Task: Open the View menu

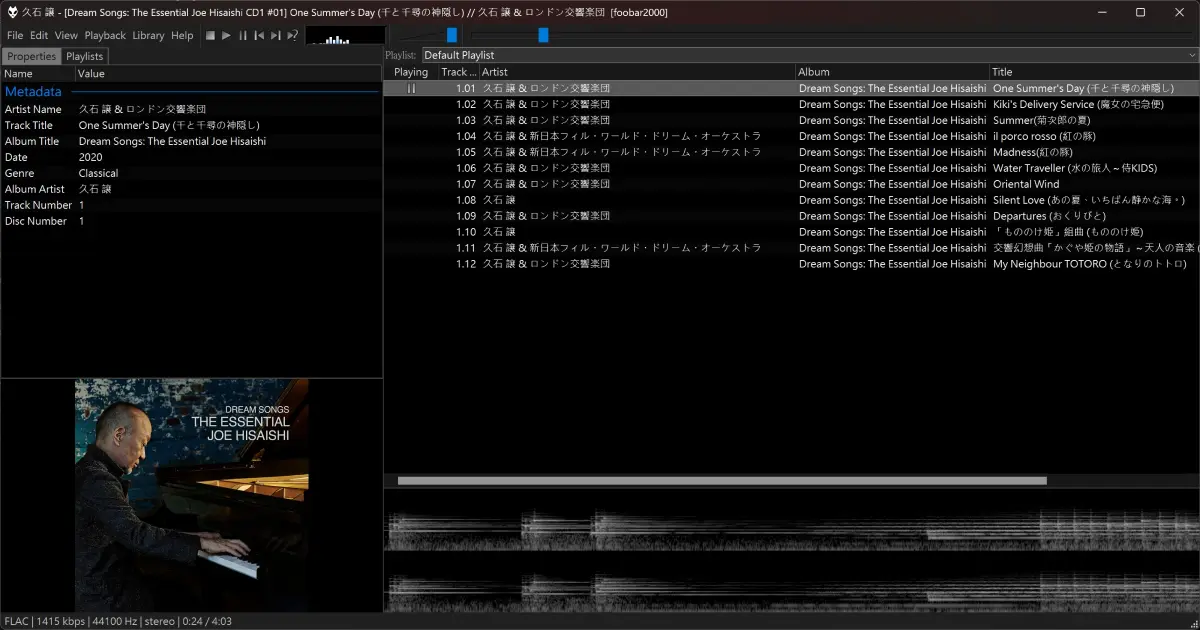Action: (66, 35)
